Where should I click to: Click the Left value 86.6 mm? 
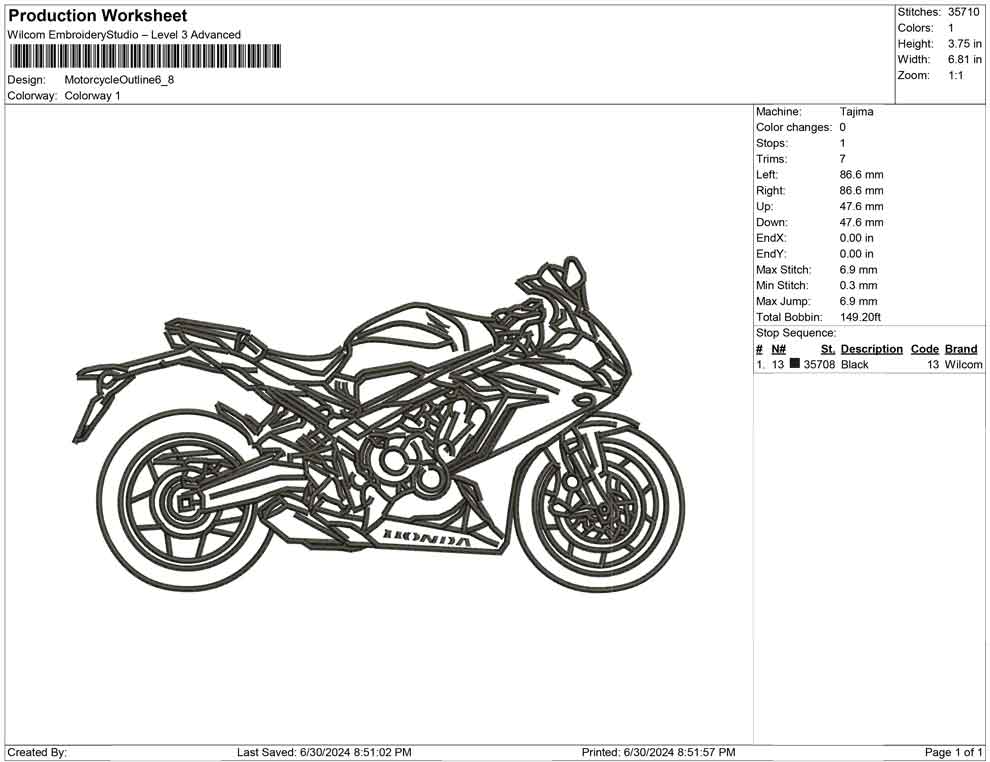861,174
